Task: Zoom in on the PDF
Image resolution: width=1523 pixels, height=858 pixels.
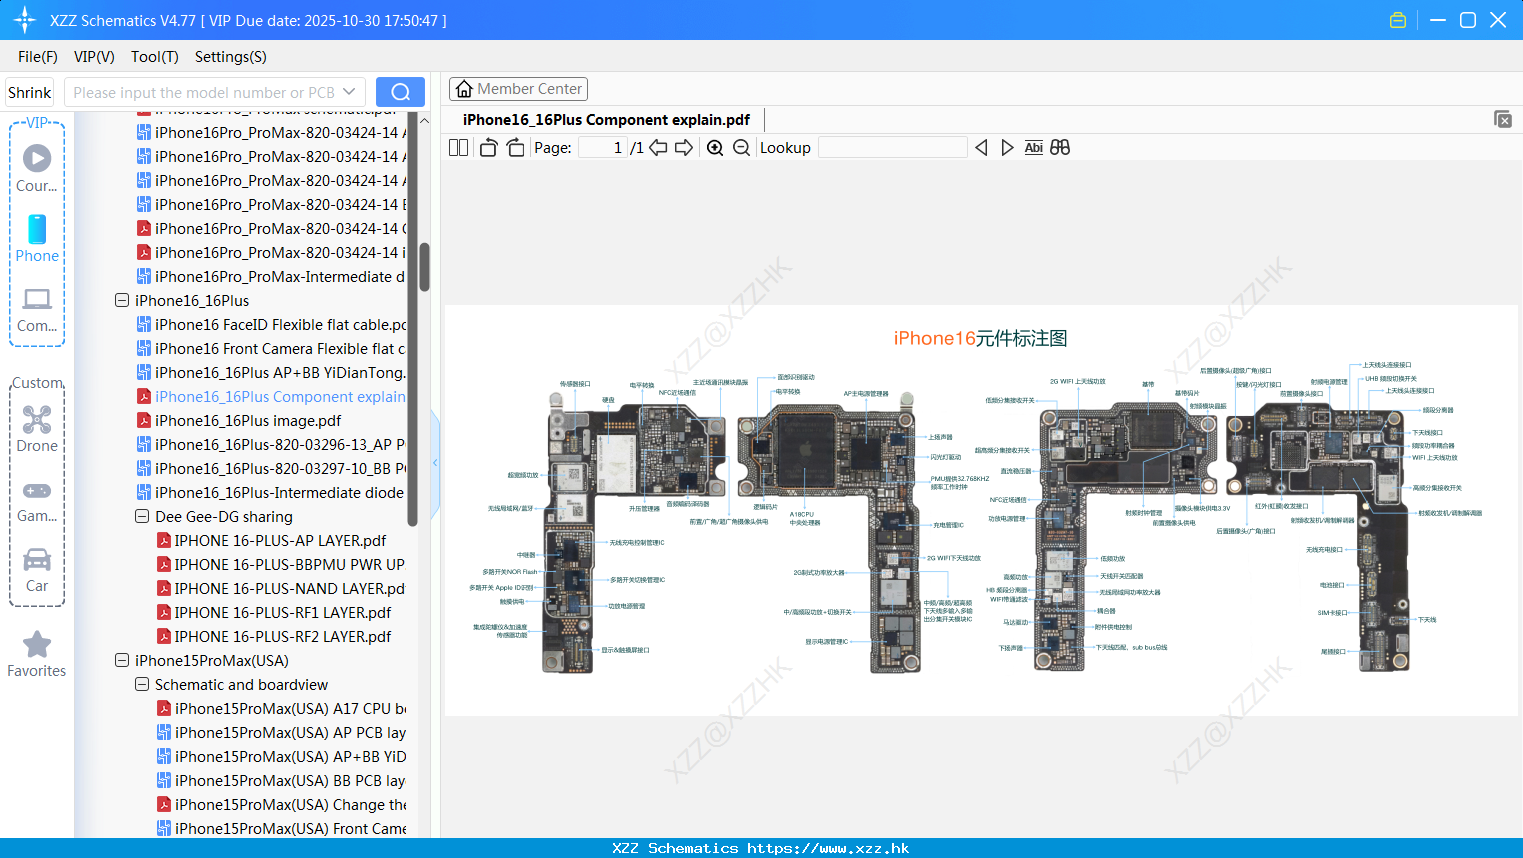Action: pos(715,148)
